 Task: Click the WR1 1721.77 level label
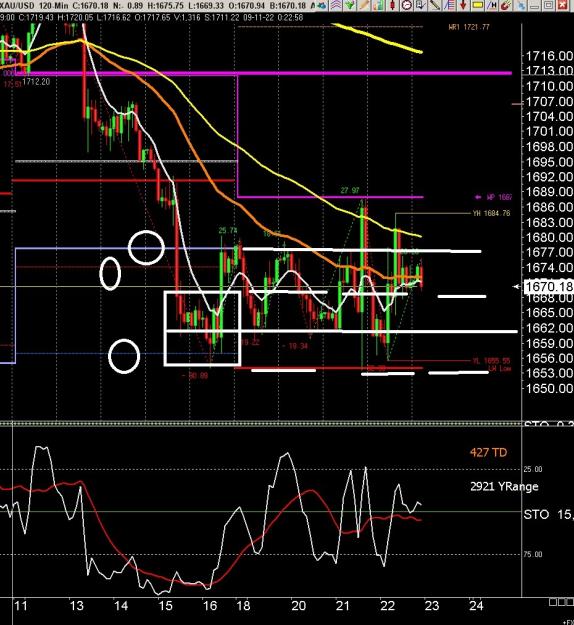tap(469, 27)
